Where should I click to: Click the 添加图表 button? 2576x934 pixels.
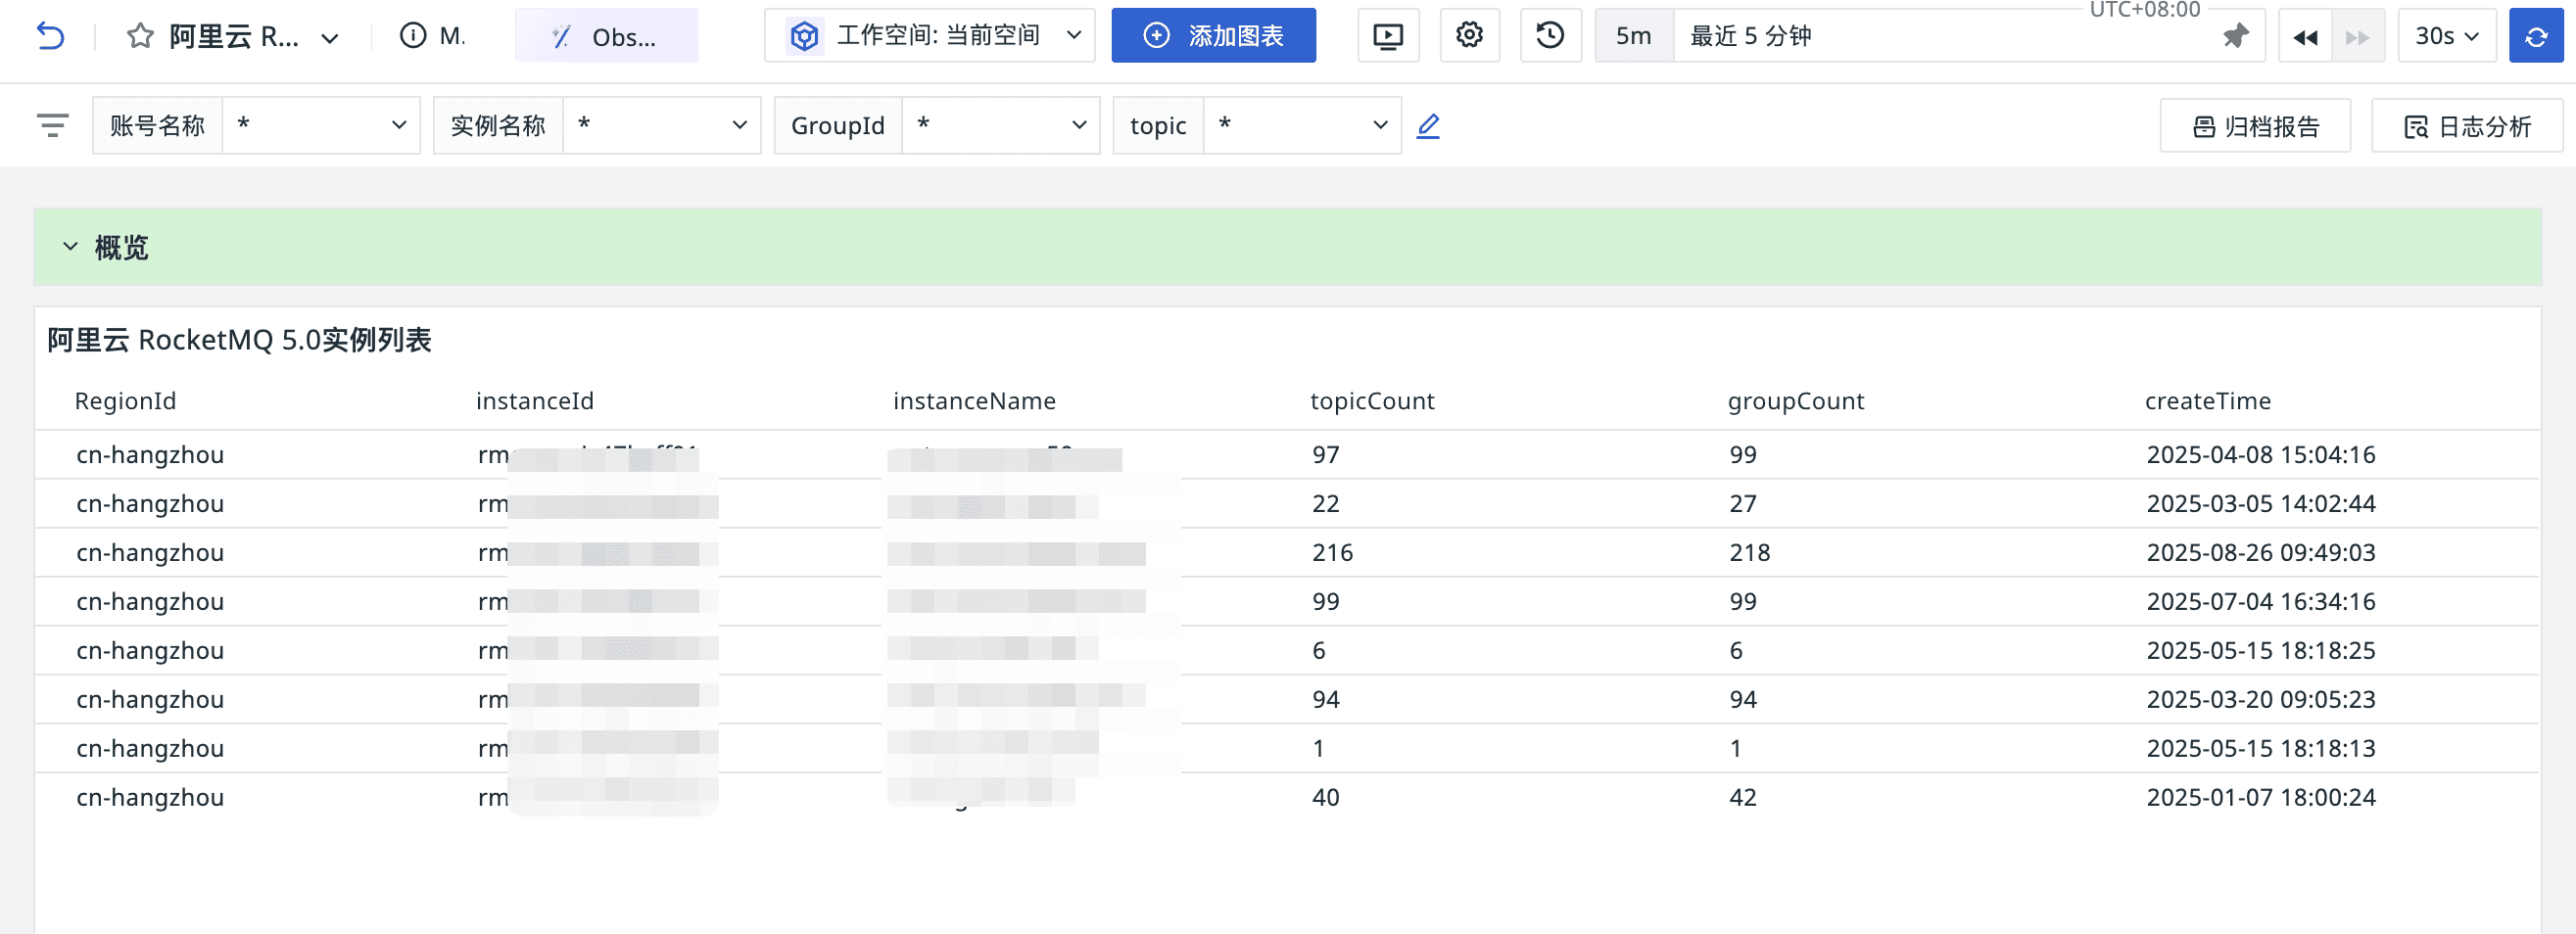click(x=1213, y=36)
